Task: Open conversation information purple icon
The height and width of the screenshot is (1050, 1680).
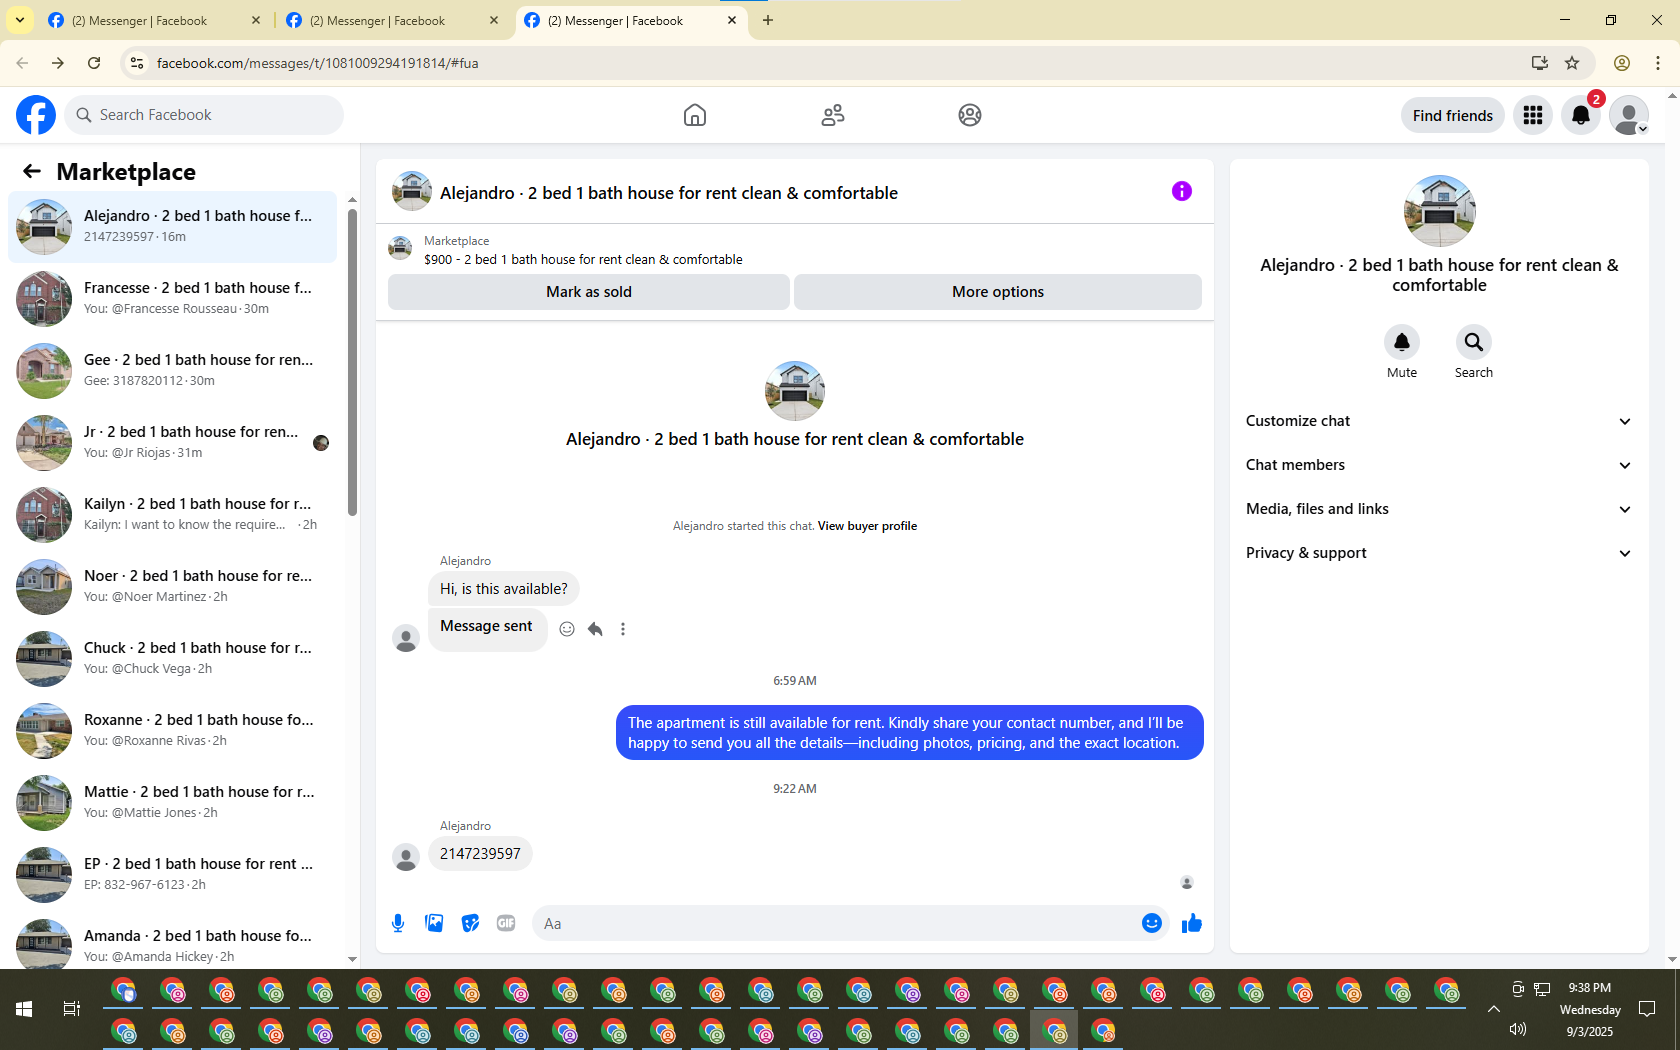Action: pyautogui.click(x=1182, y=191)
